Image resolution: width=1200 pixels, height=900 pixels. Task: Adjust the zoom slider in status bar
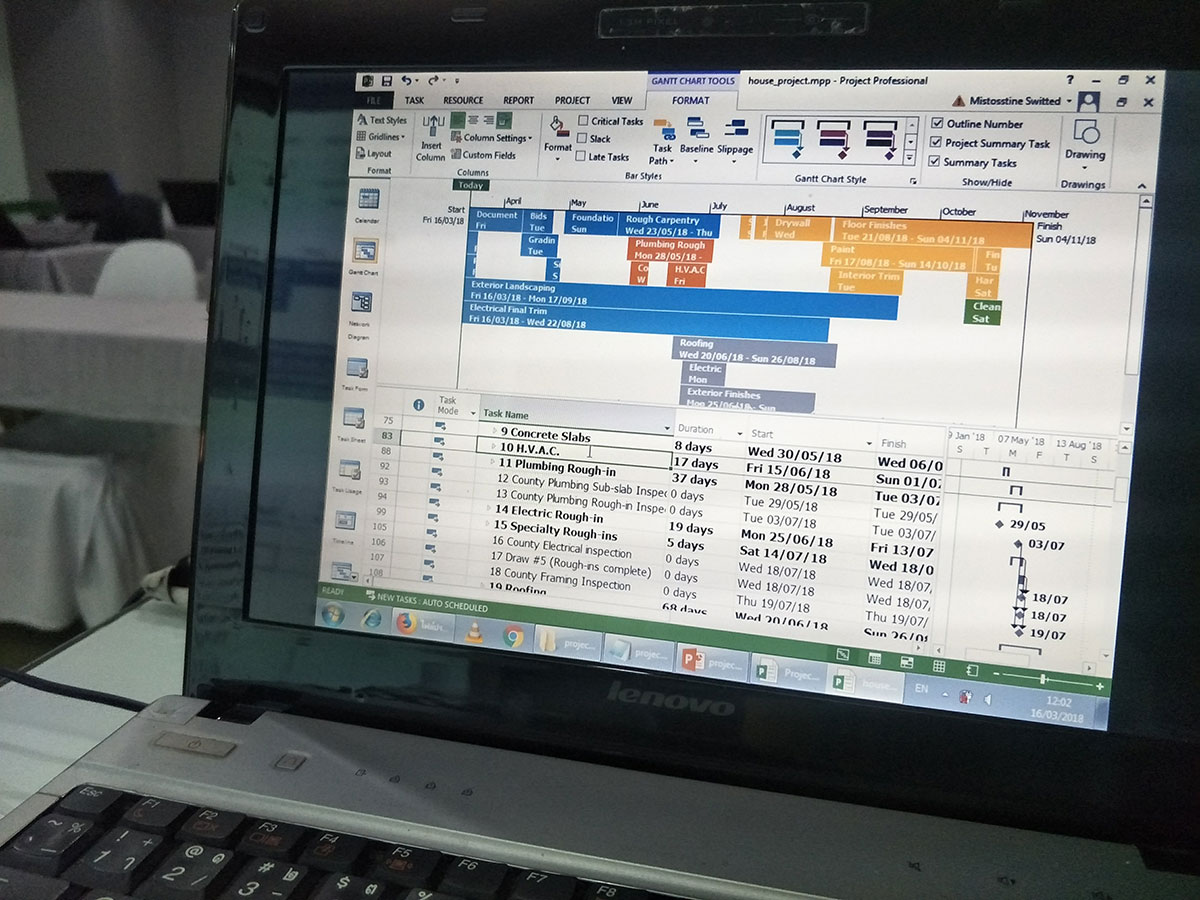1043,681
